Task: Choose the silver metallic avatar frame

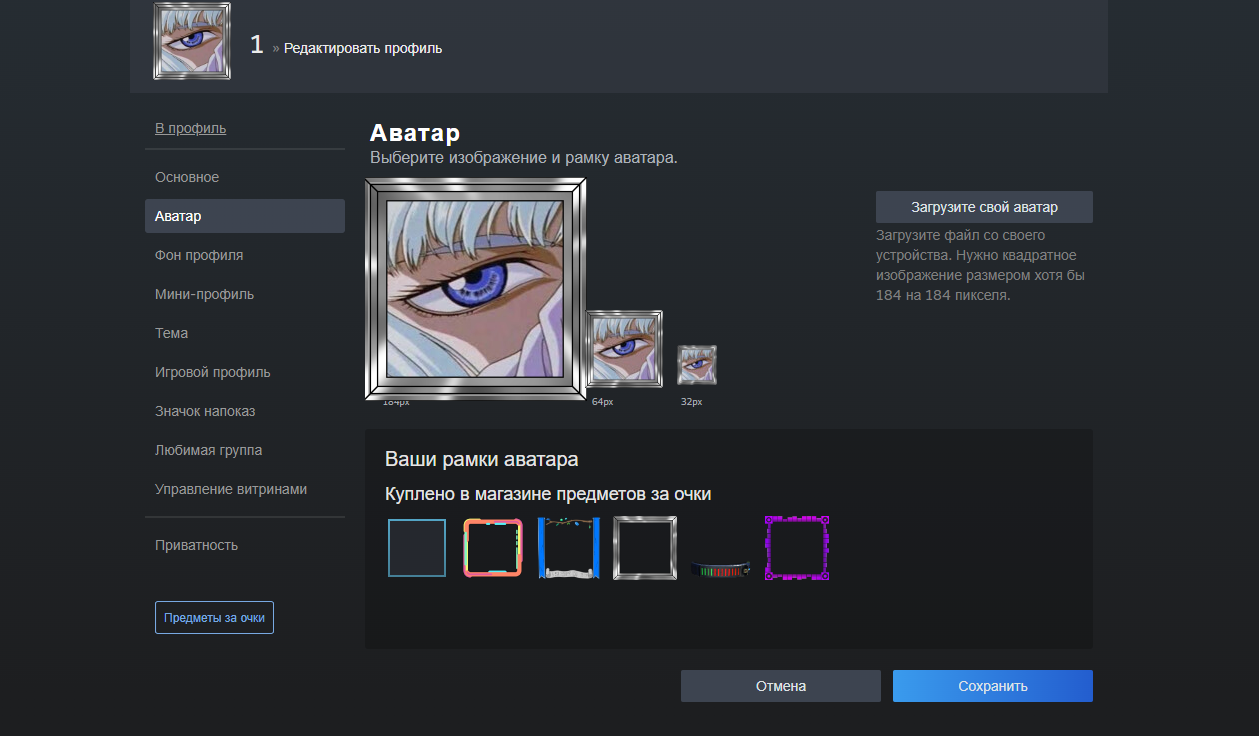Action: [x=645, y=548]
